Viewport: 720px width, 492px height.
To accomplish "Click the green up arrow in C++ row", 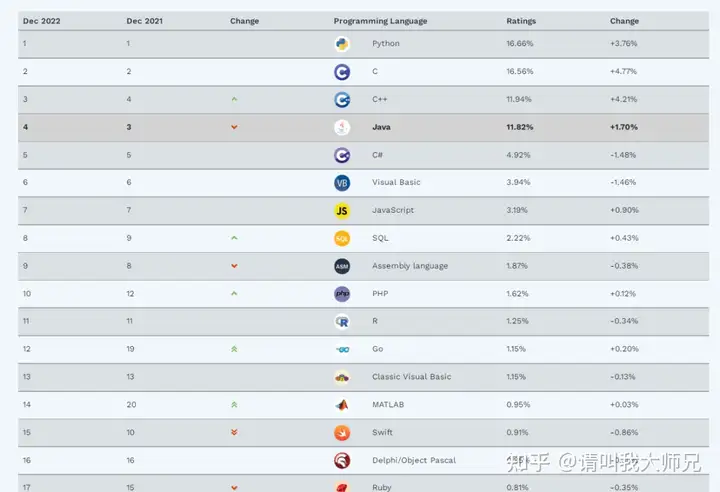I will (234, 99).
